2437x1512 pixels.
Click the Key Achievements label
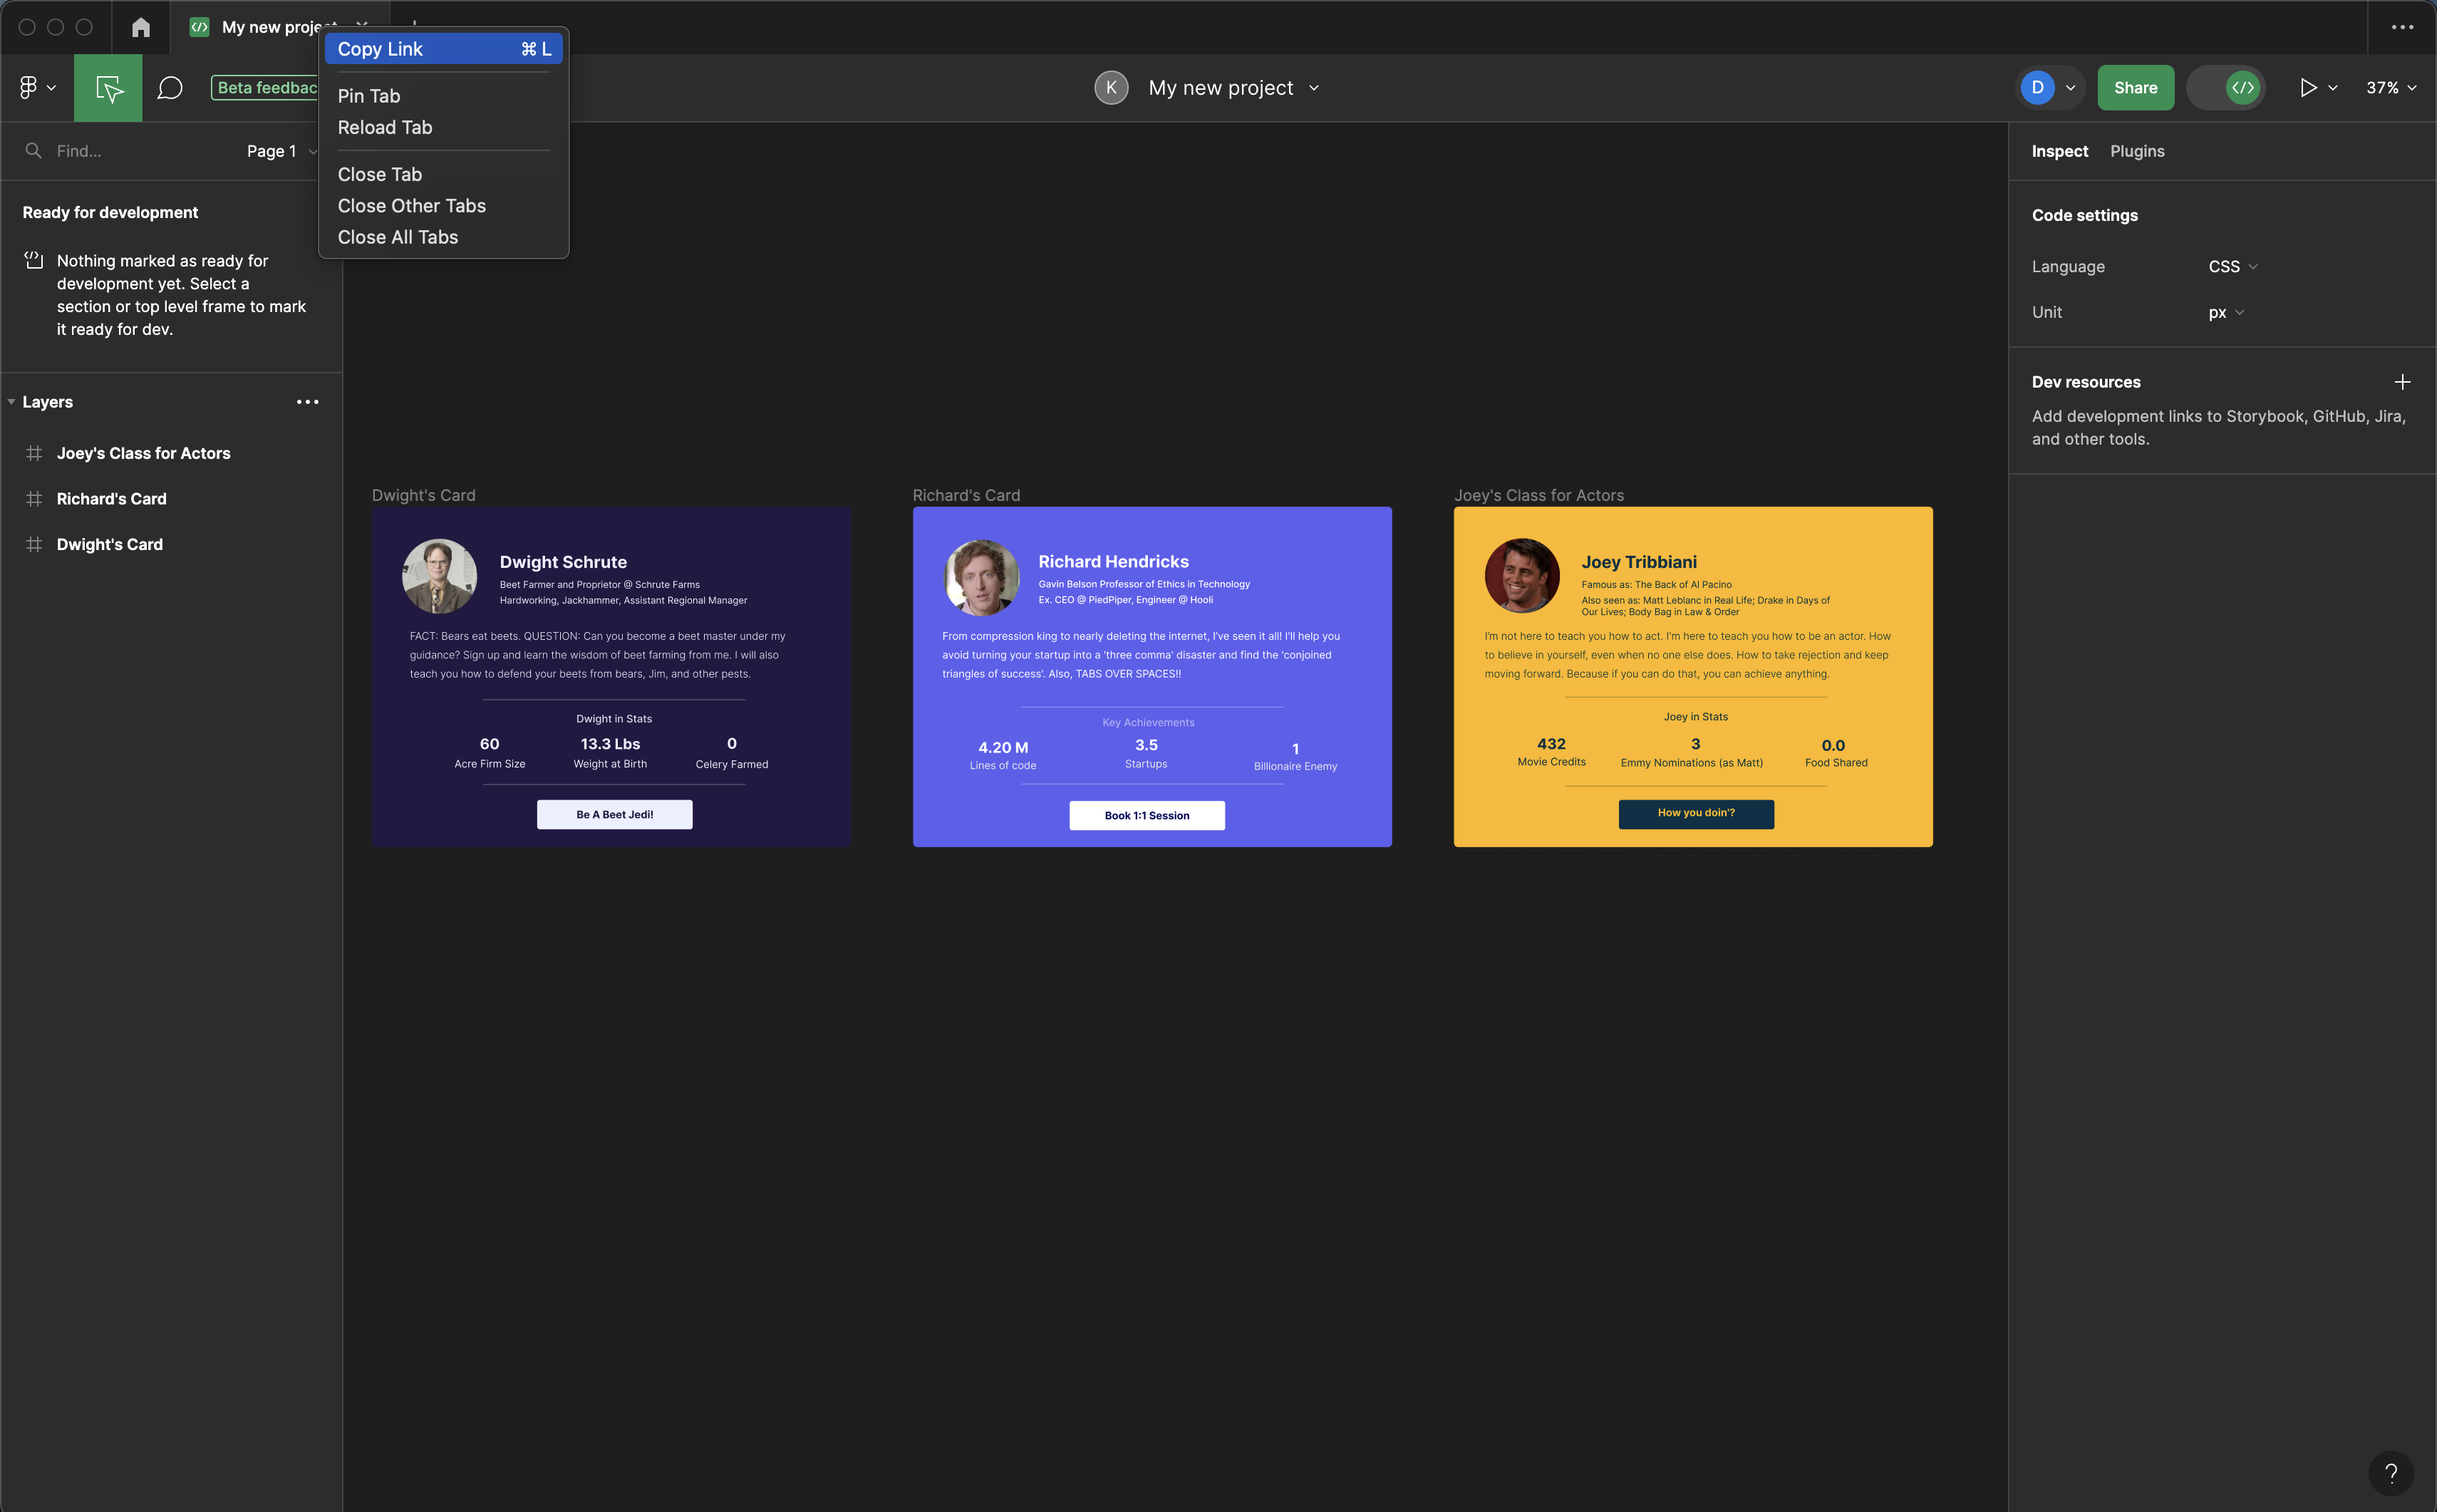(x=1148, y=723)
